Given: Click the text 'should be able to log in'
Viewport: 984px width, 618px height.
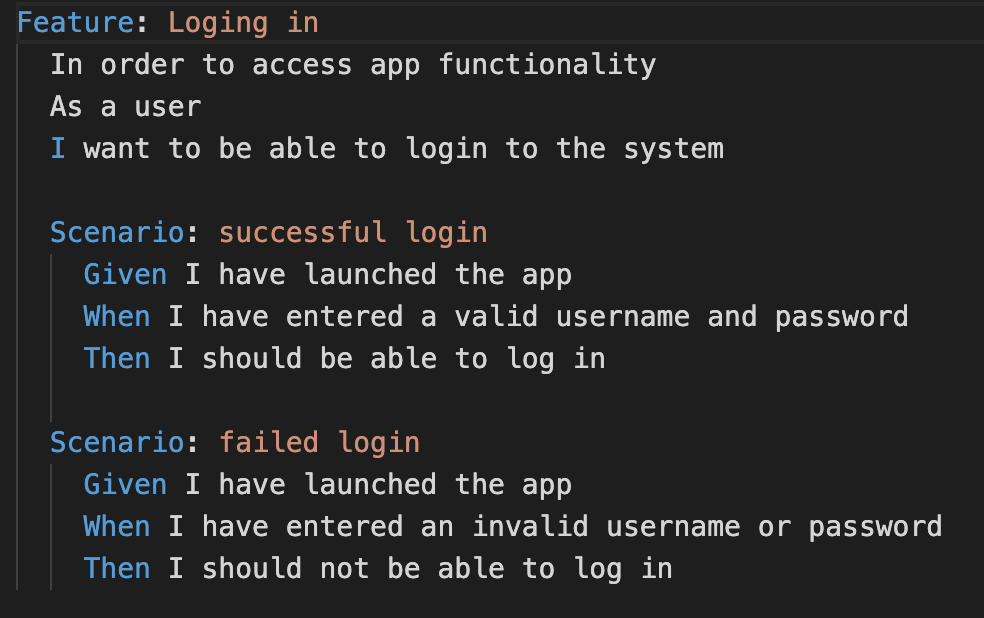Looking at the screenshot, I should tap(404, 360).
